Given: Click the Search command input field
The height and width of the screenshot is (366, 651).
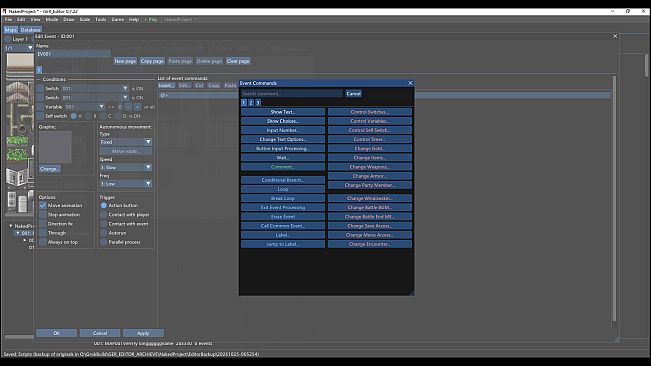Looking at the screenshot, I should 292,94.
